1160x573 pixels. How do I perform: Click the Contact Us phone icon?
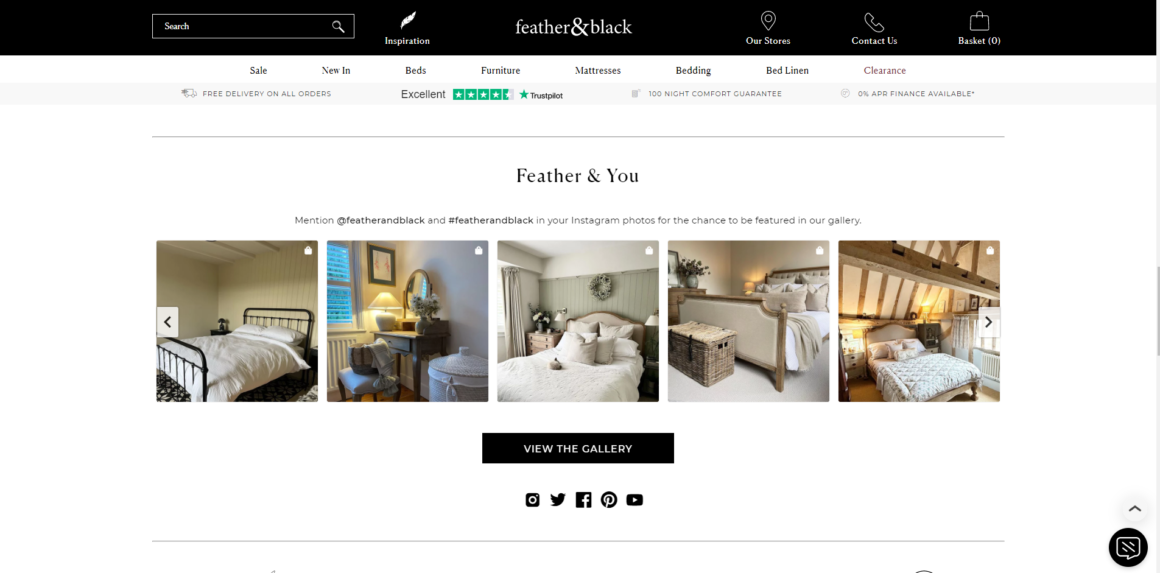pos(874,22)
